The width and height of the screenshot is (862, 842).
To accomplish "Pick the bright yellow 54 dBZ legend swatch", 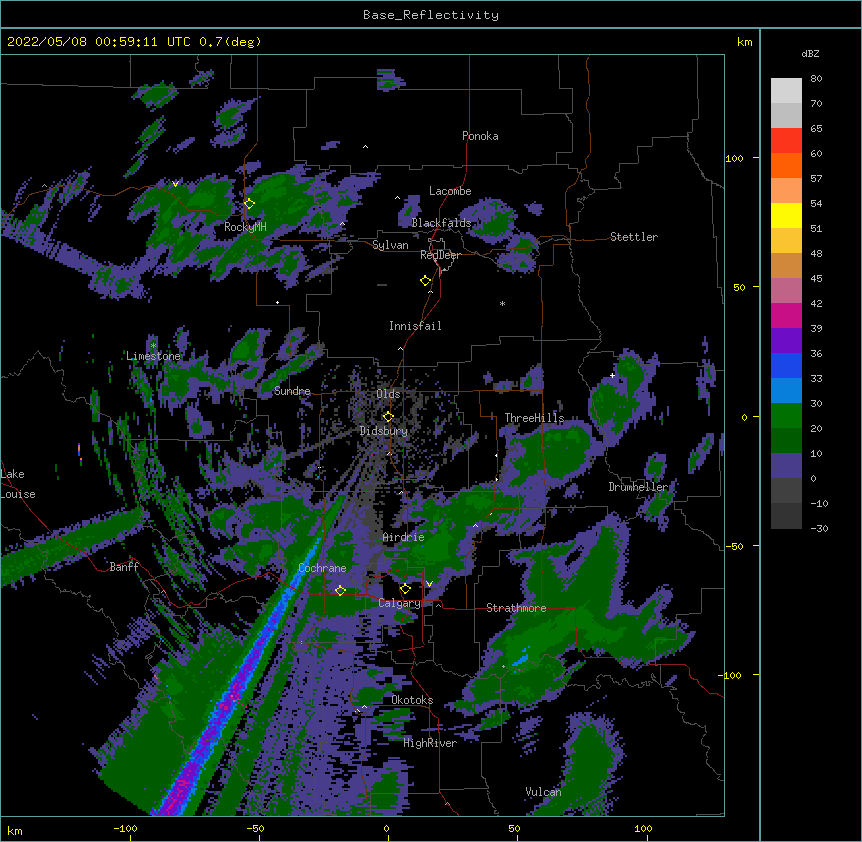I will coord(786,215).
